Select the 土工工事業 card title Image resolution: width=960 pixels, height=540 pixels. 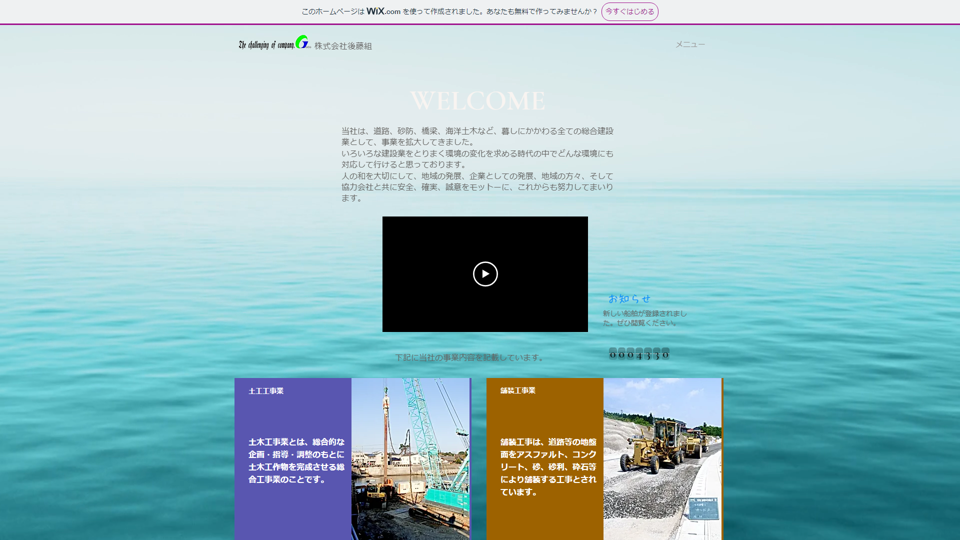[x=266, y=391]
